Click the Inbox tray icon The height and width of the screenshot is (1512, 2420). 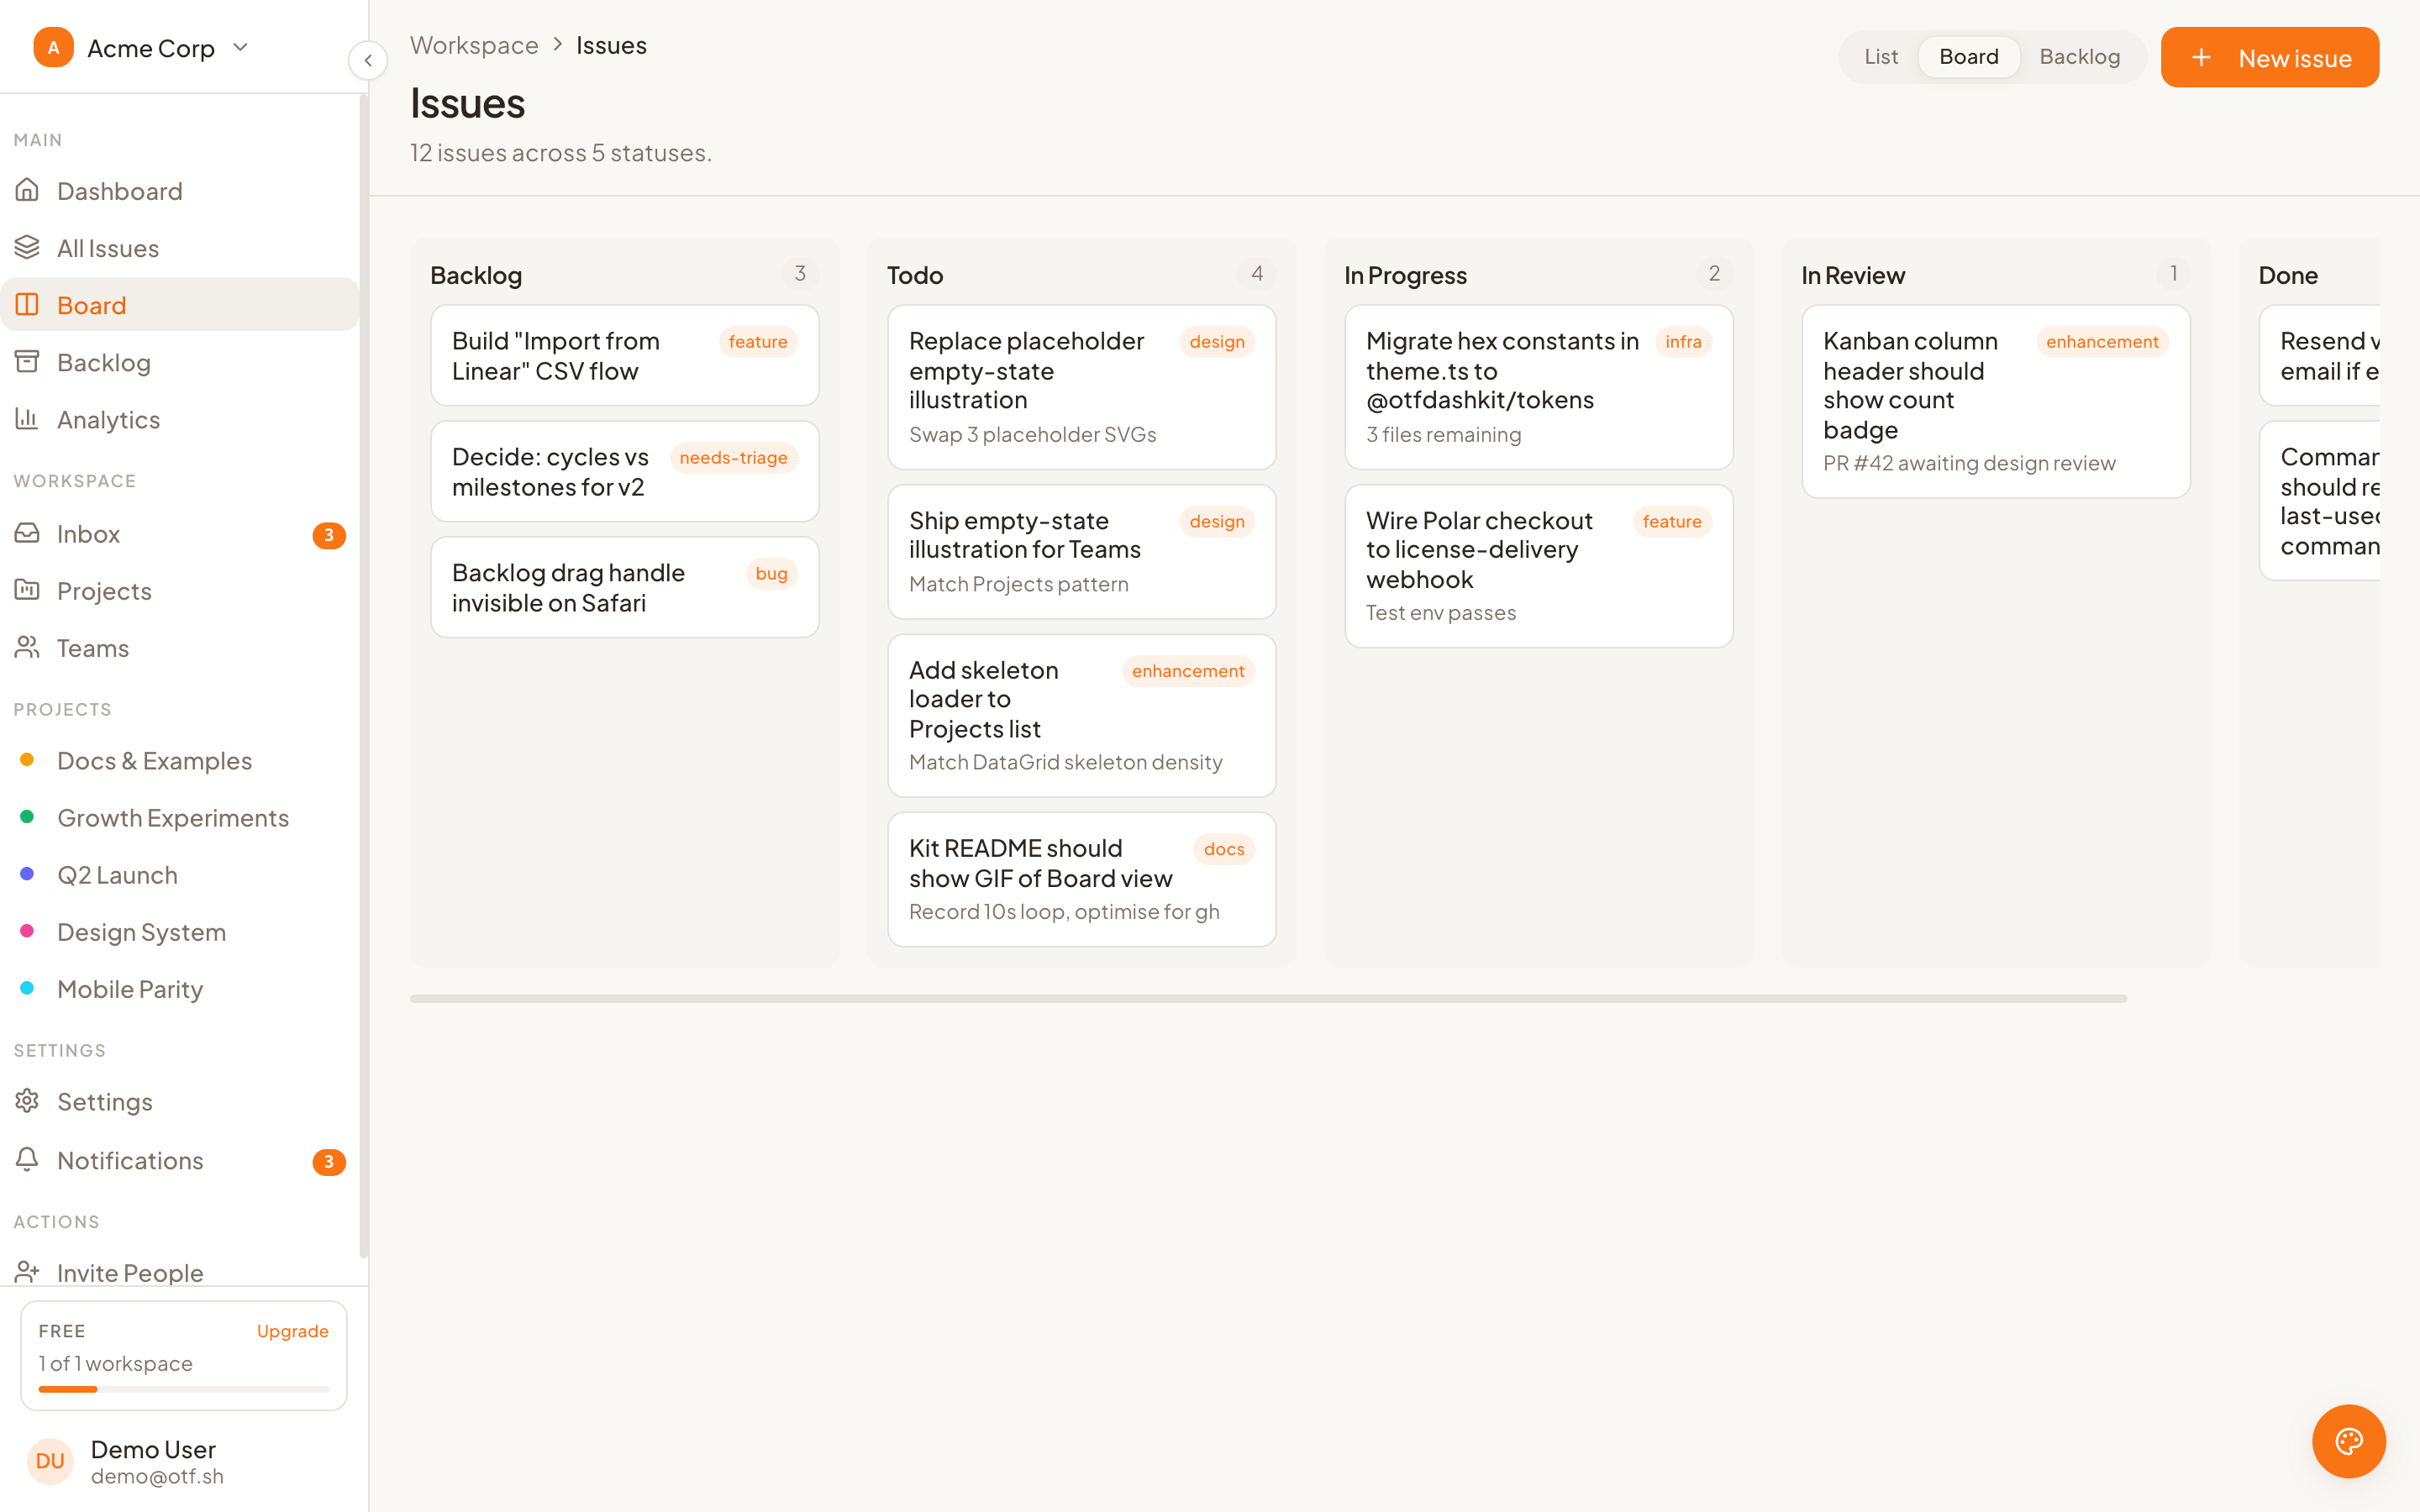pyautogui.click(x=27, y=533)
